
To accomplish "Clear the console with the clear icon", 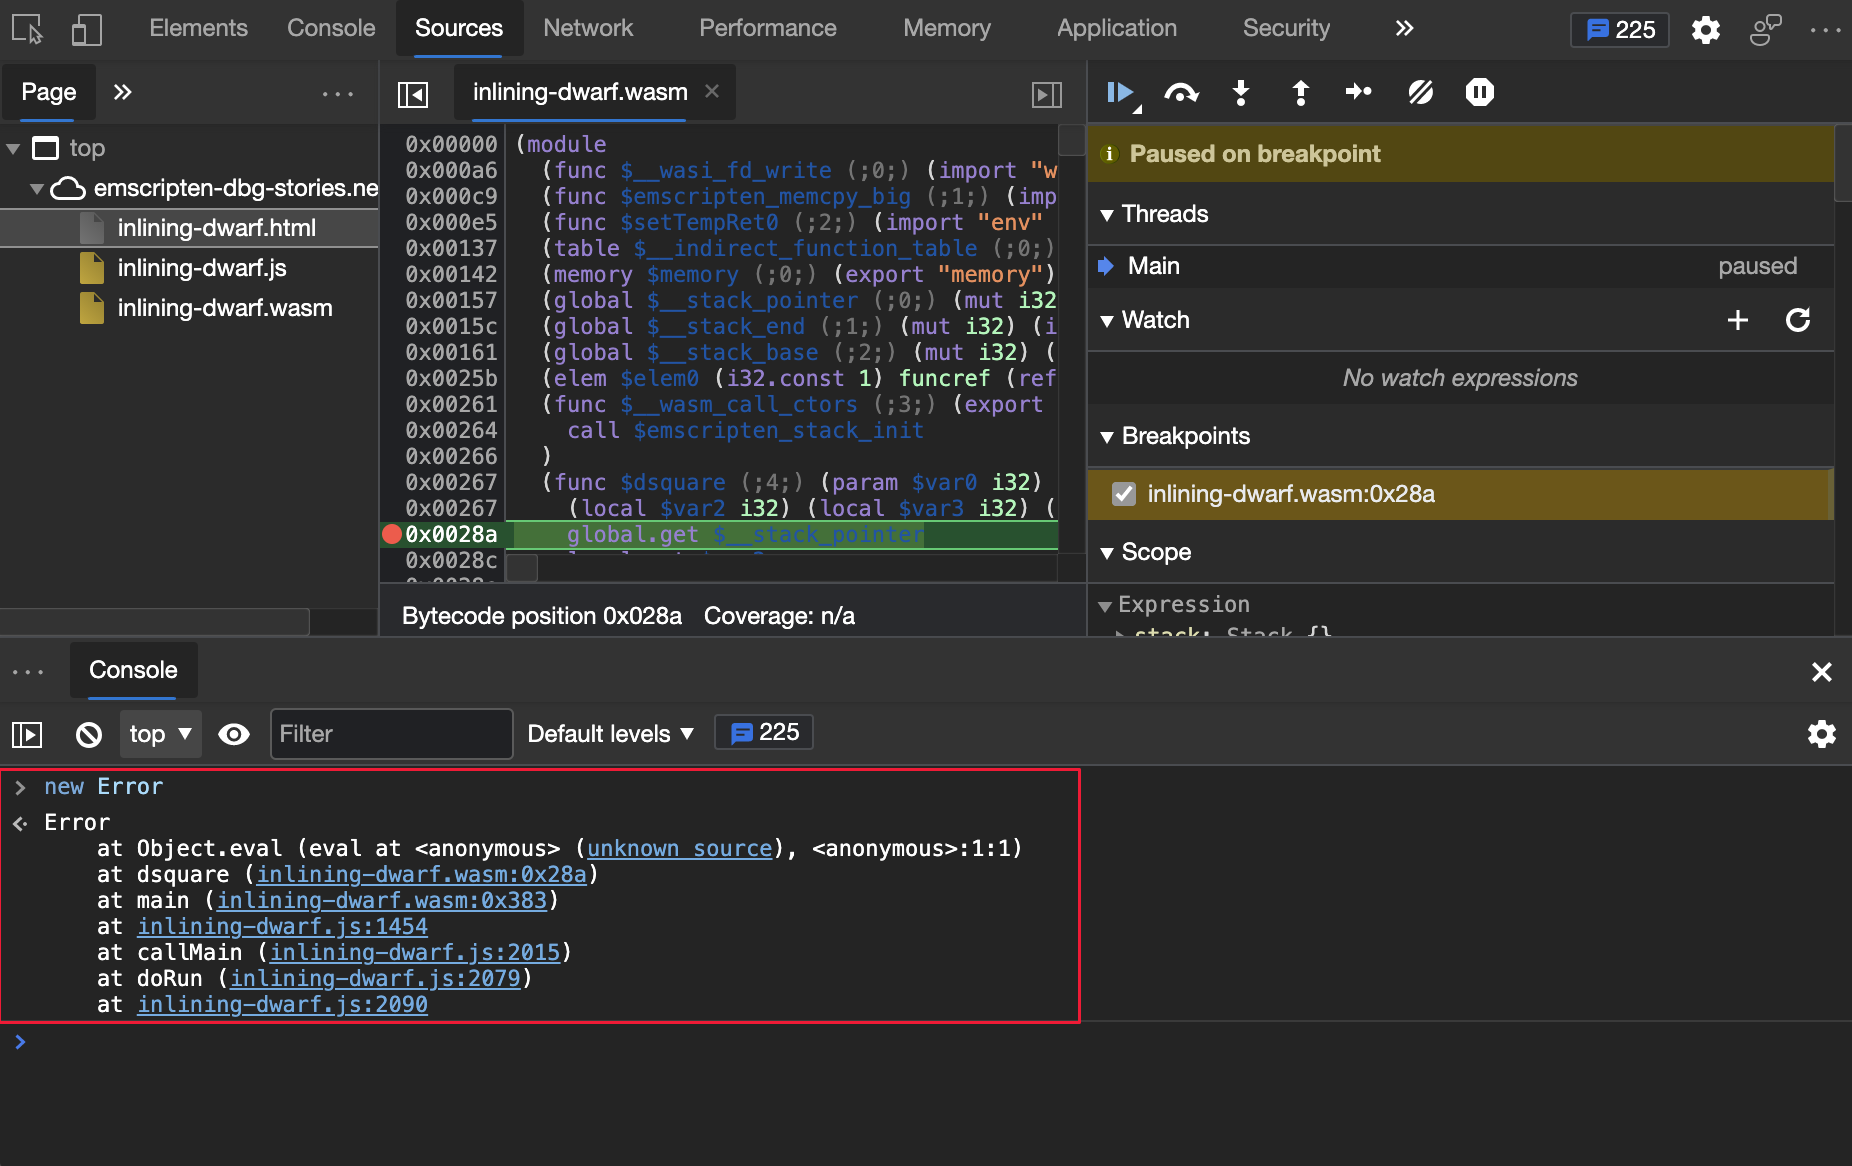I will coord(88,734).
